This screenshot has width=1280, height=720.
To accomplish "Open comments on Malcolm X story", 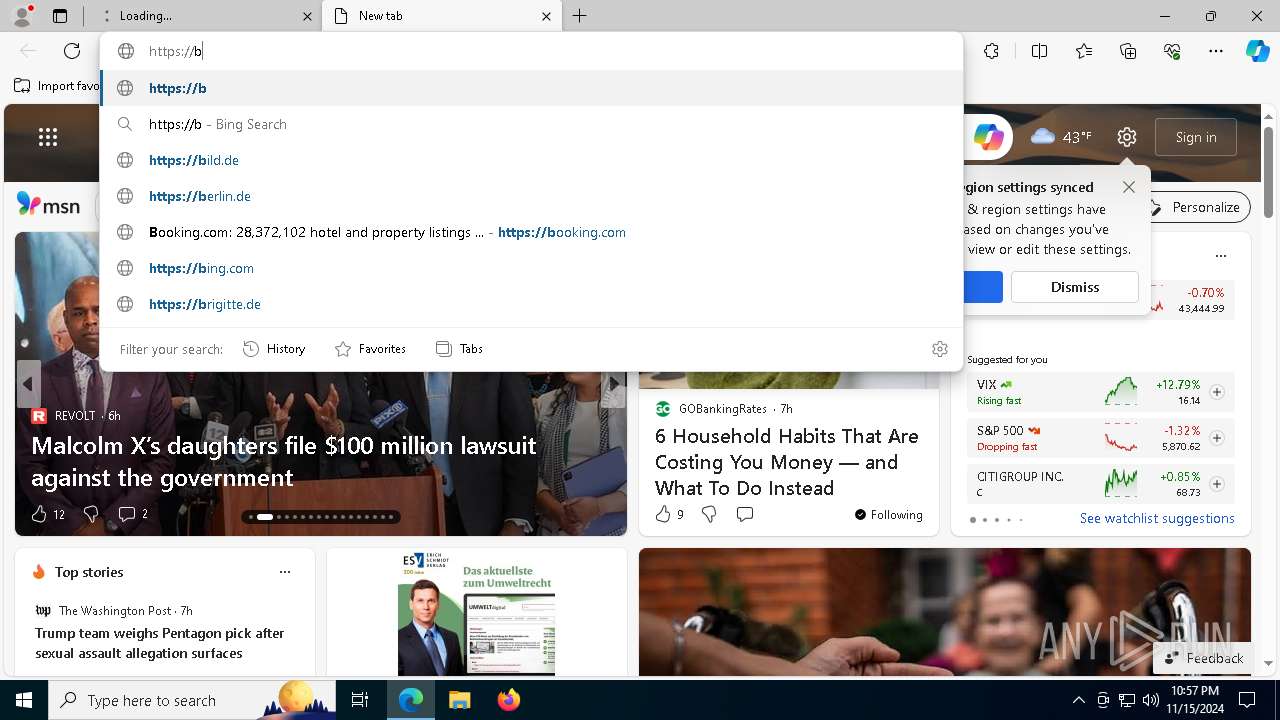I will (133, 514).
